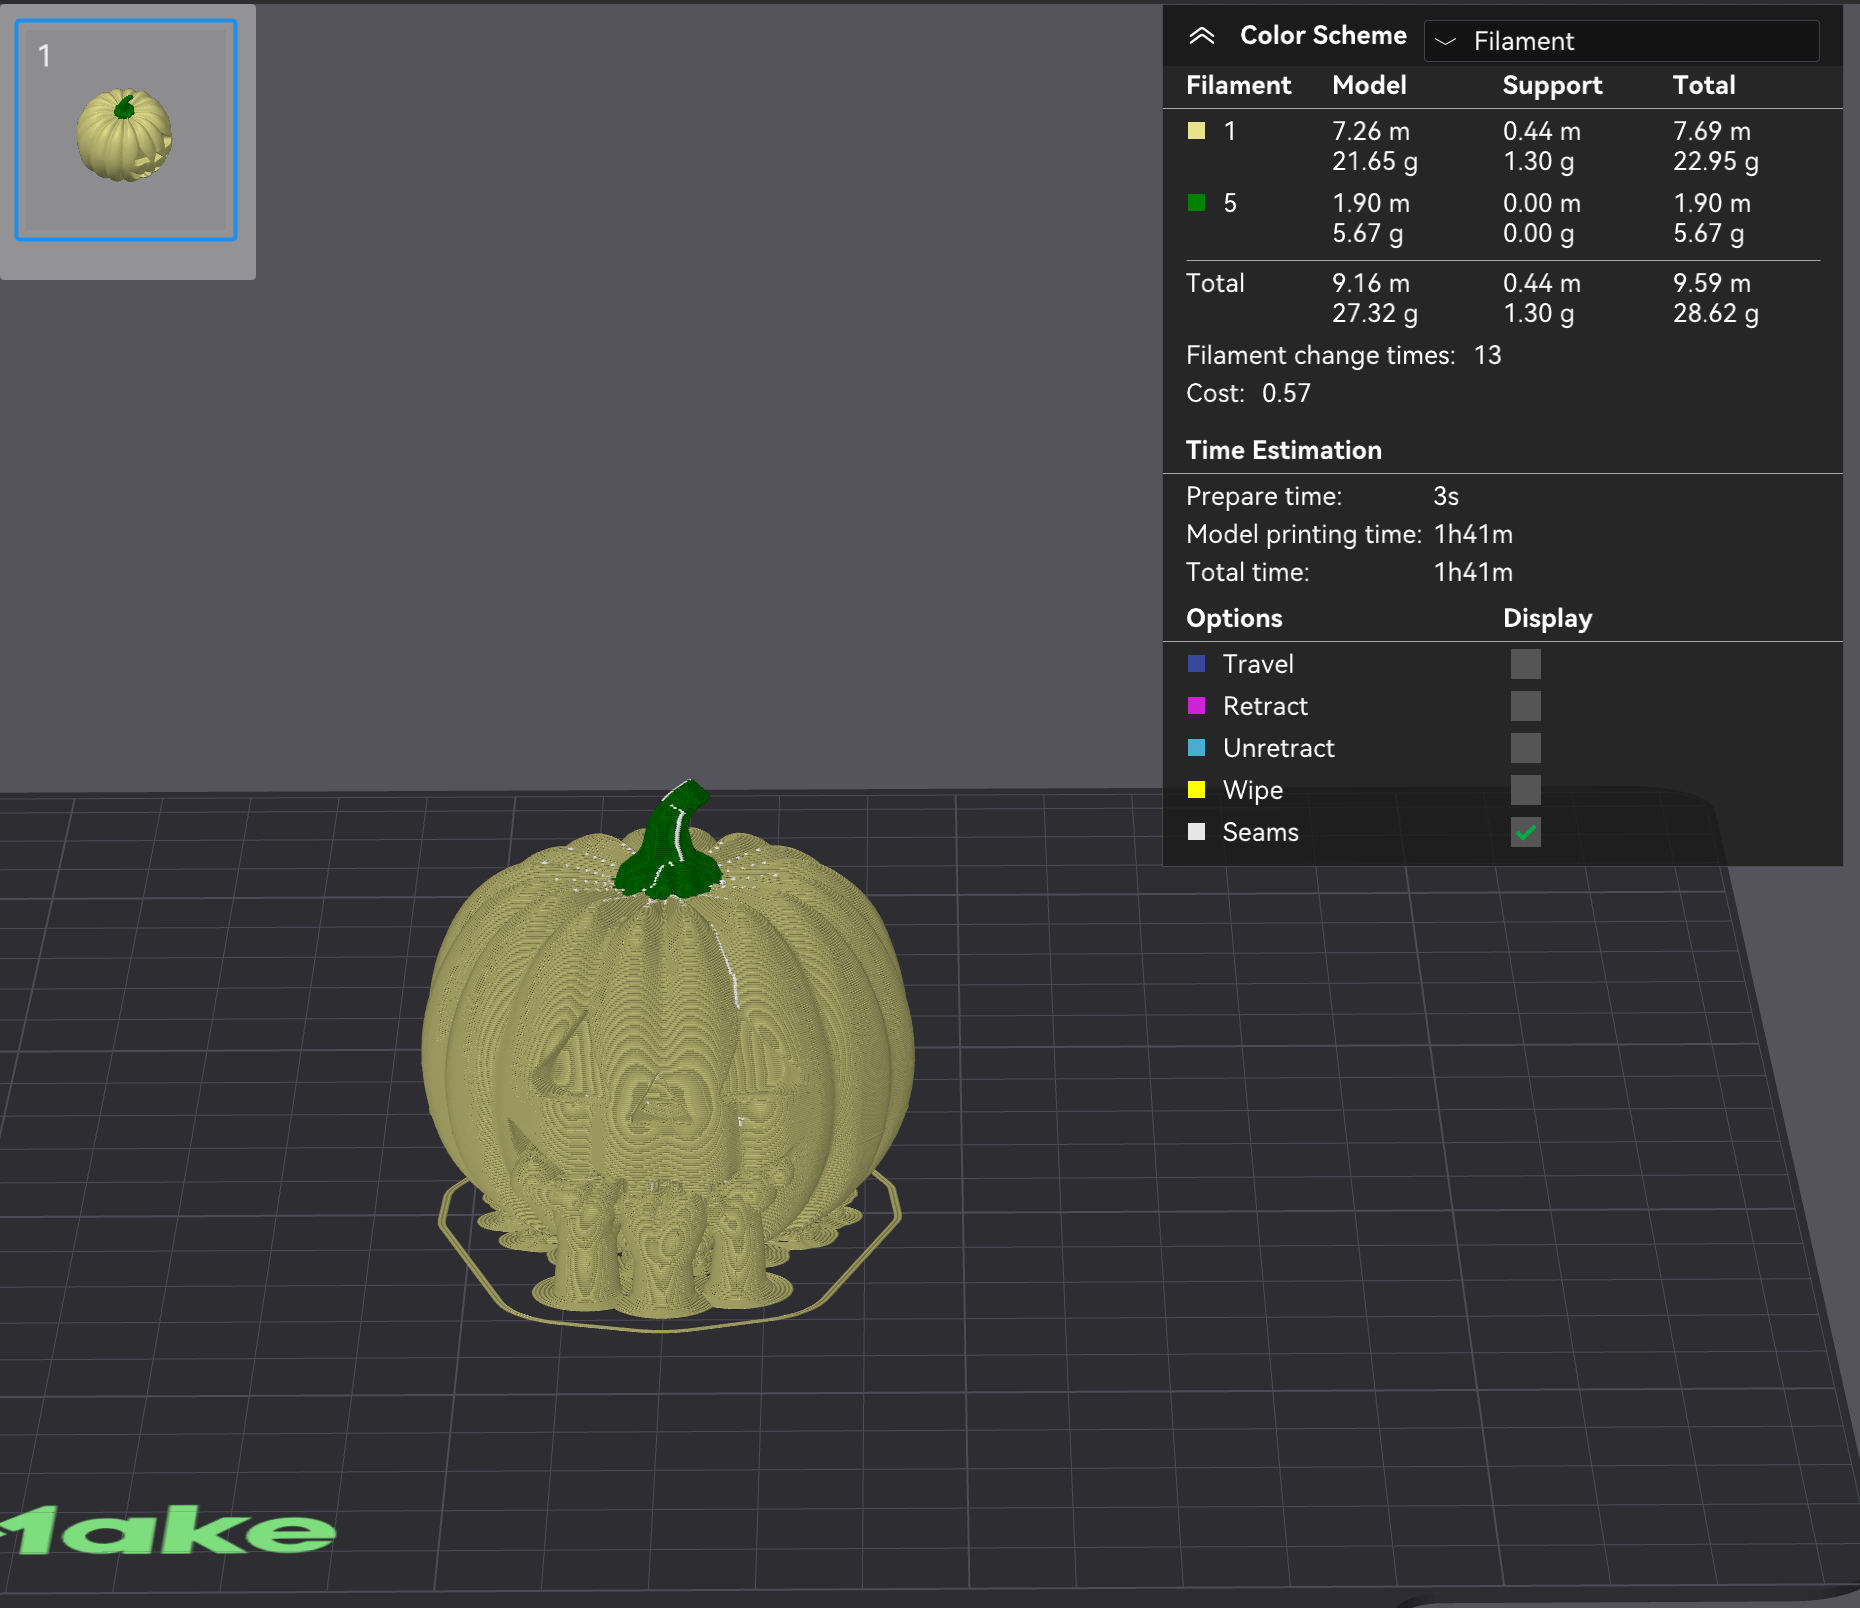Click the Filament column header
Image resolution: width=1860 pixels, height=1608 pixels.
[x=1238, y=85]
